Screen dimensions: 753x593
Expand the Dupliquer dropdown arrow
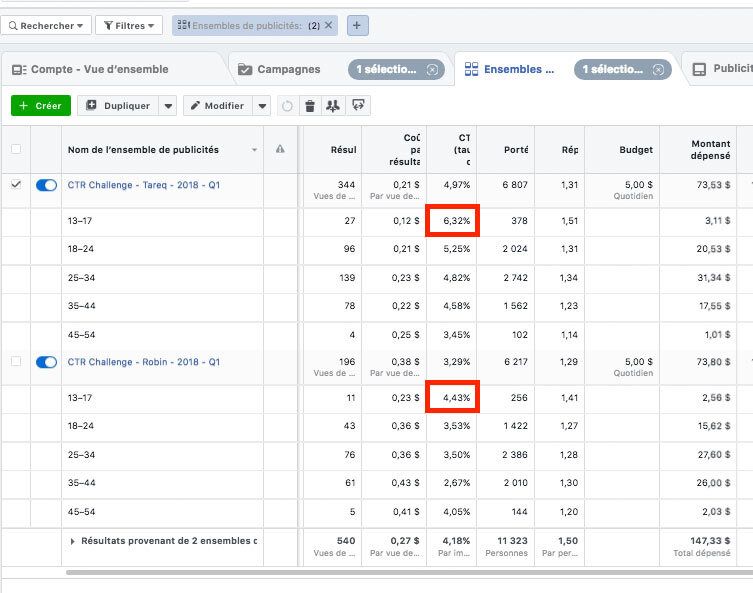coord(168,106)
